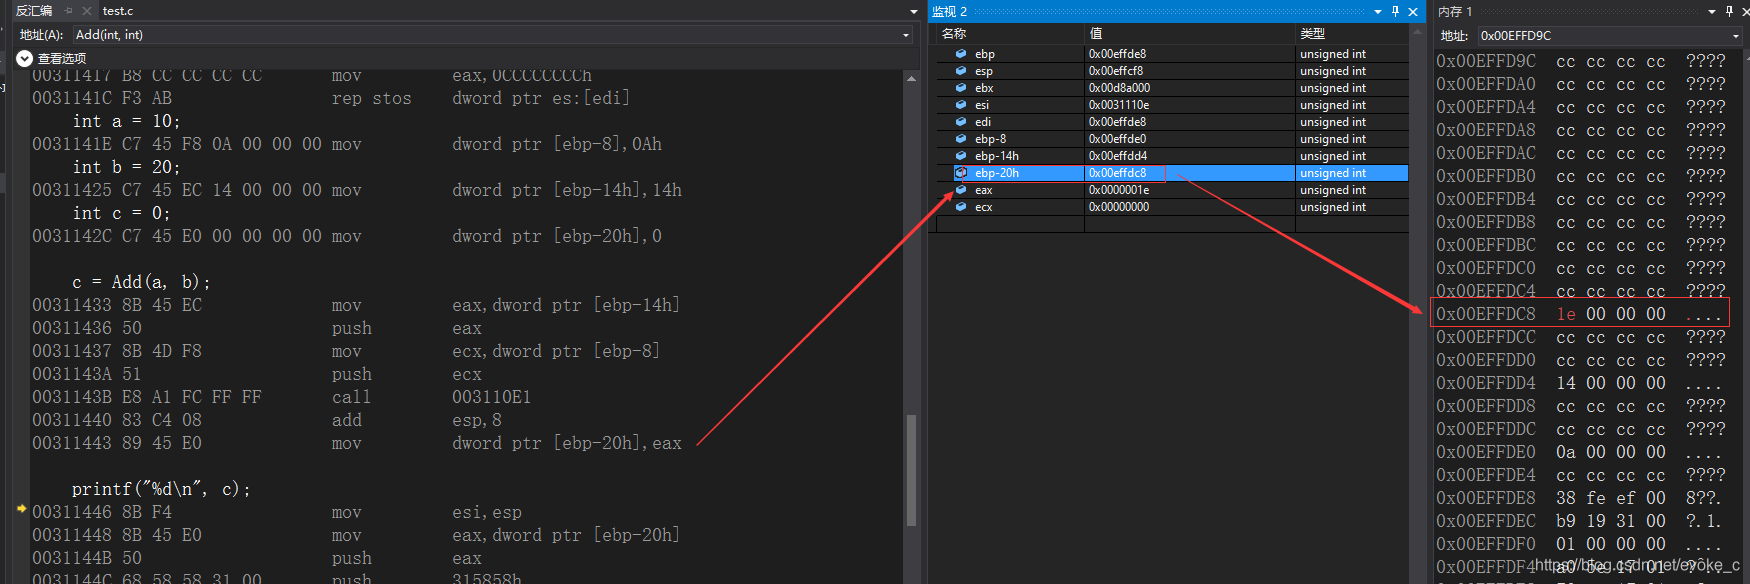This screenshot has width=1750, height=584.
Task: Select the eax variable icon in watch
Action: (961, 190)
